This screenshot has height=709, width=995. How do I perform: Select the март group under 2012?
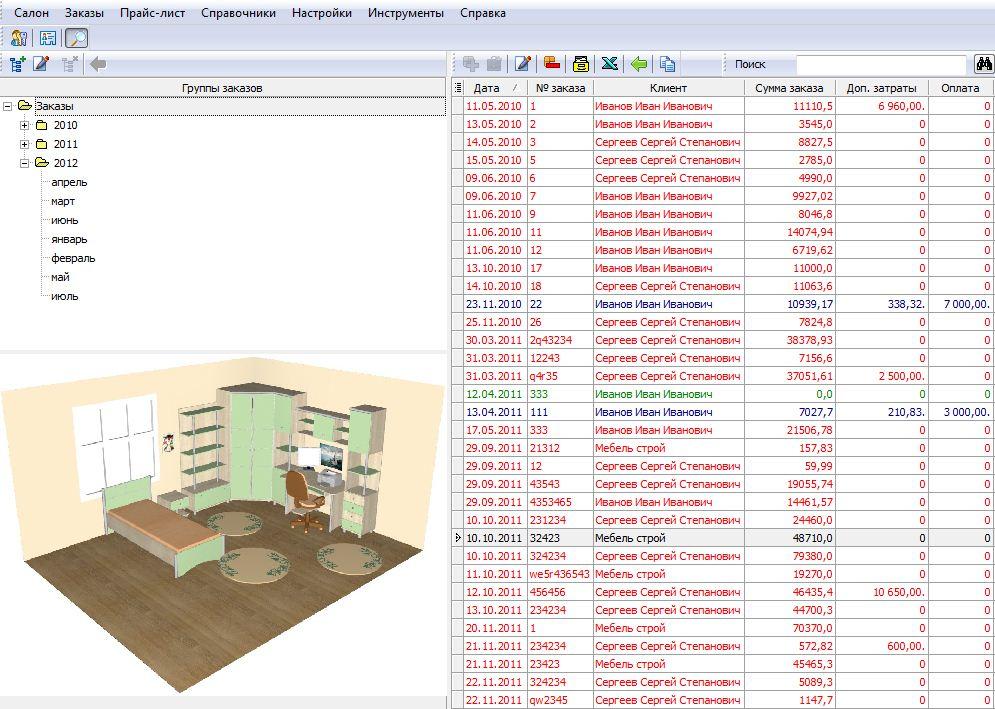63,201
